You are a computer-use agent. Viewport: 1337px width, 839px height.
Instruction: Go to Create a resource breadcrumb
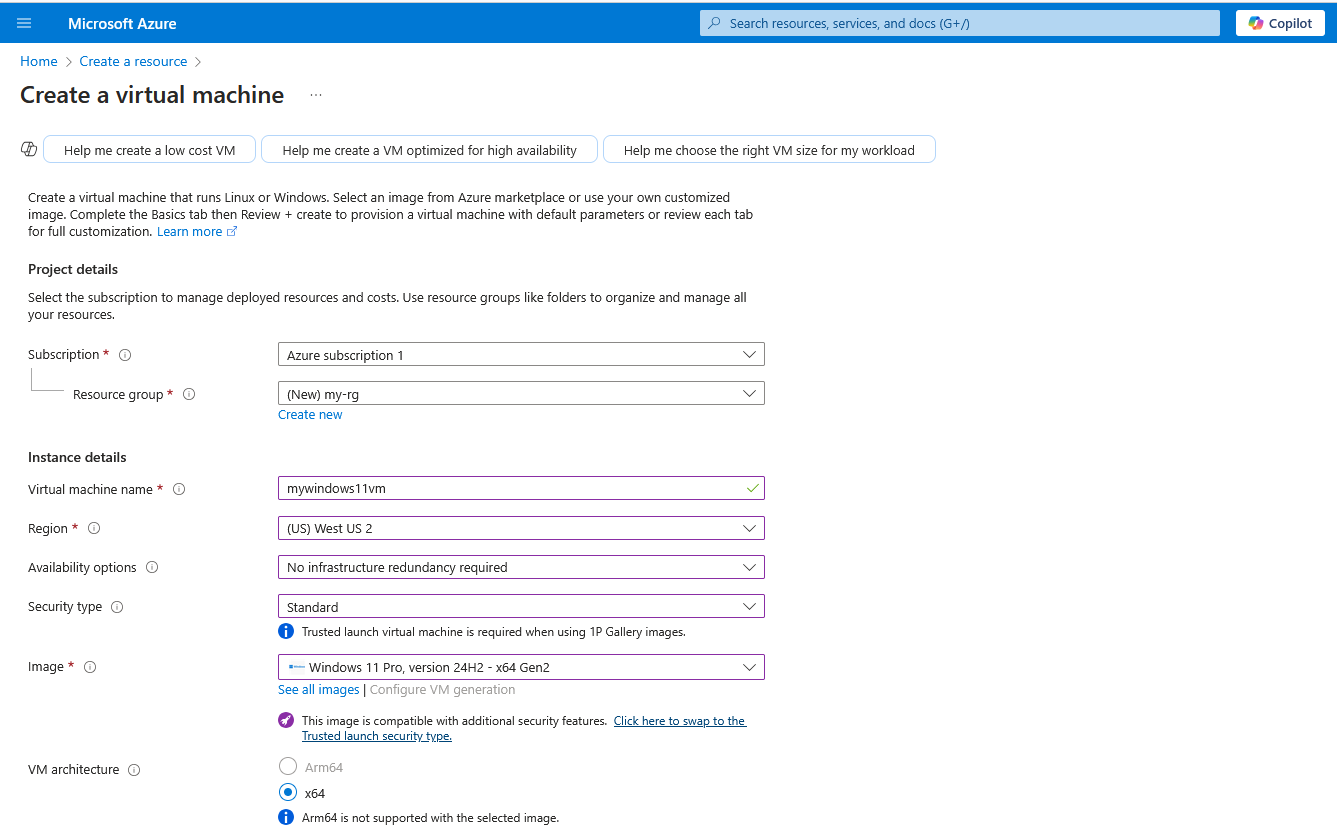(x=133, y=61)
